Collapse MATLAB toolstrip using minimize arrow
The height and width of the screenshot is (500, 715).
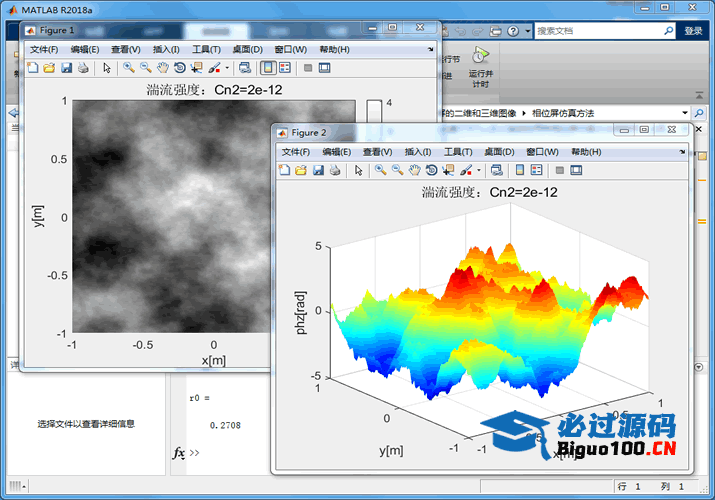click(699, 95)
